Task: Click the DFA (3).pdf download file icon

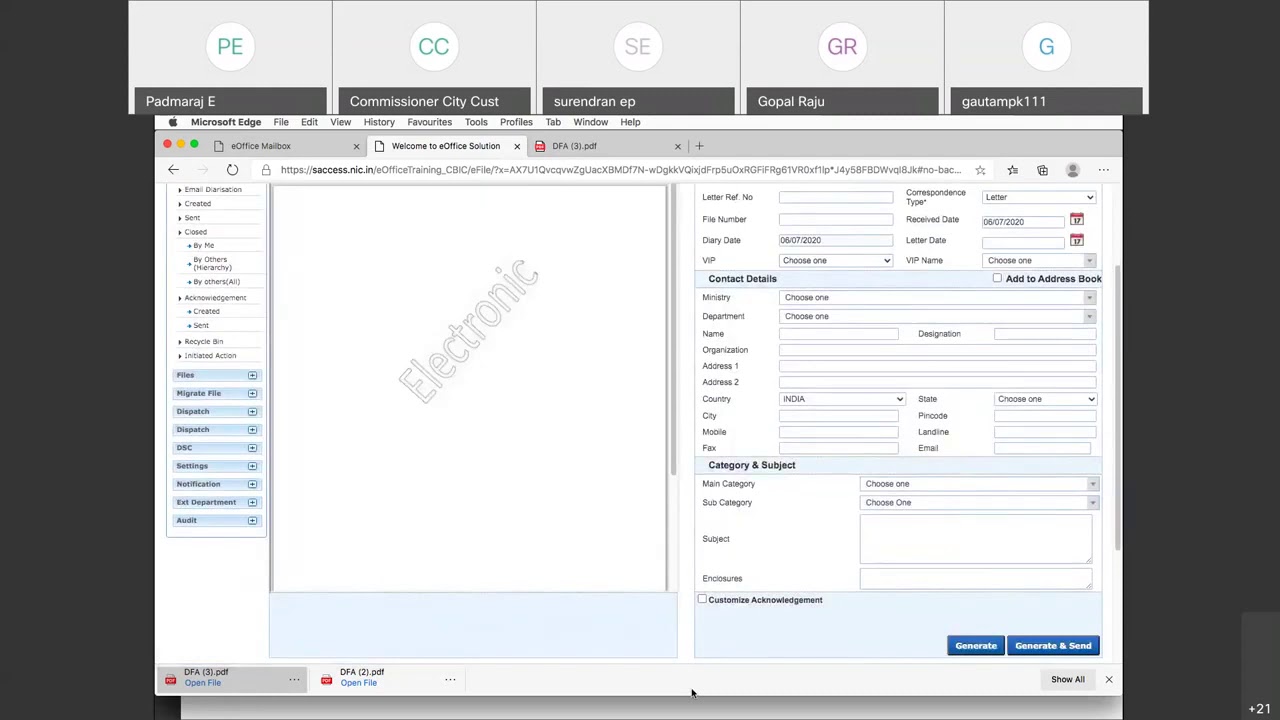Action: (x=170, y=681)
